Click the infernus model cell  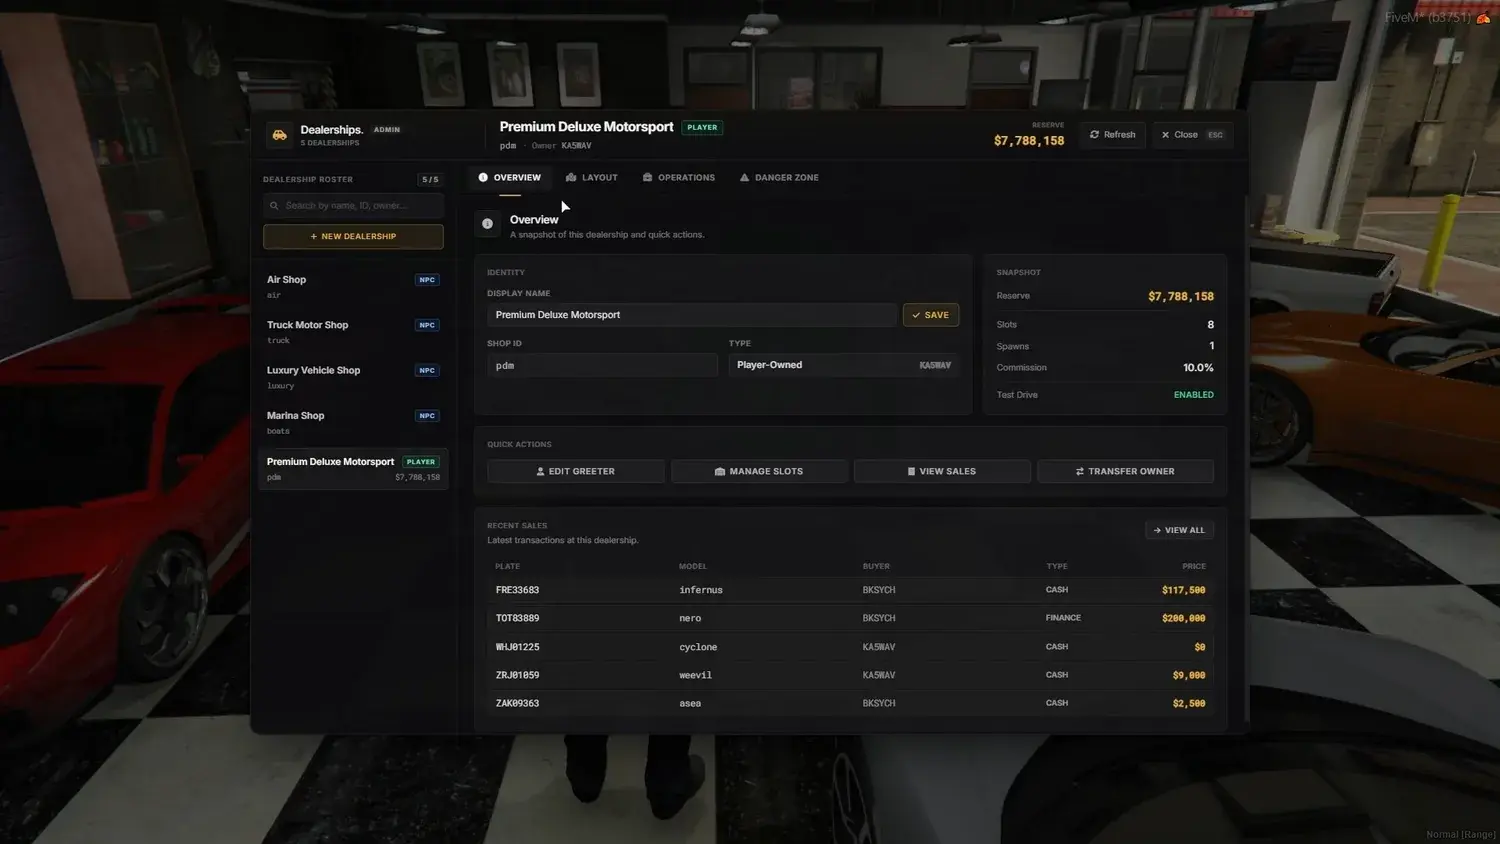click(x=700, y=590)
